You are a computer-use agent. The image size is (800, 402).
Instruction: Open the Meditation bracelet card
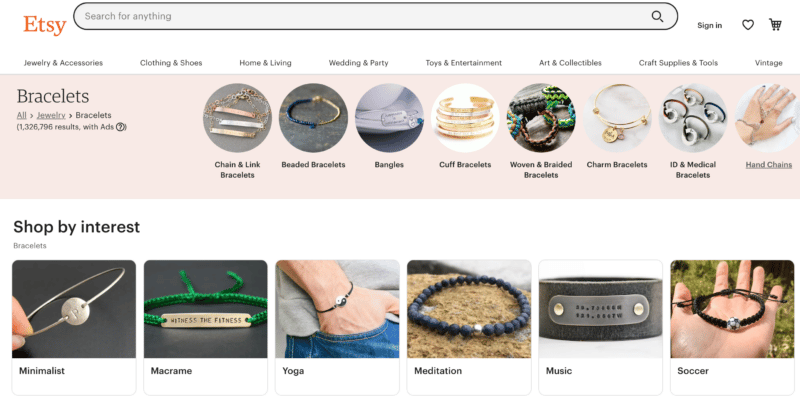[x=469, y=328]
